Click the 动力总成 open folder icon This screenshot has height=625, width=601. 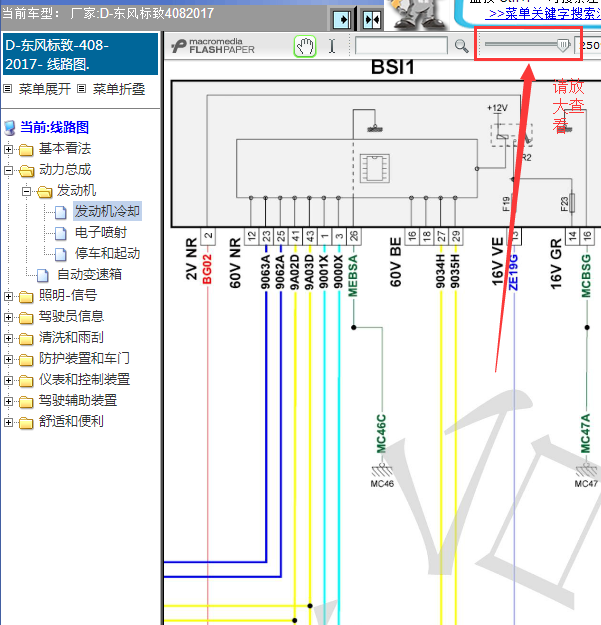[x=26, y=171]
